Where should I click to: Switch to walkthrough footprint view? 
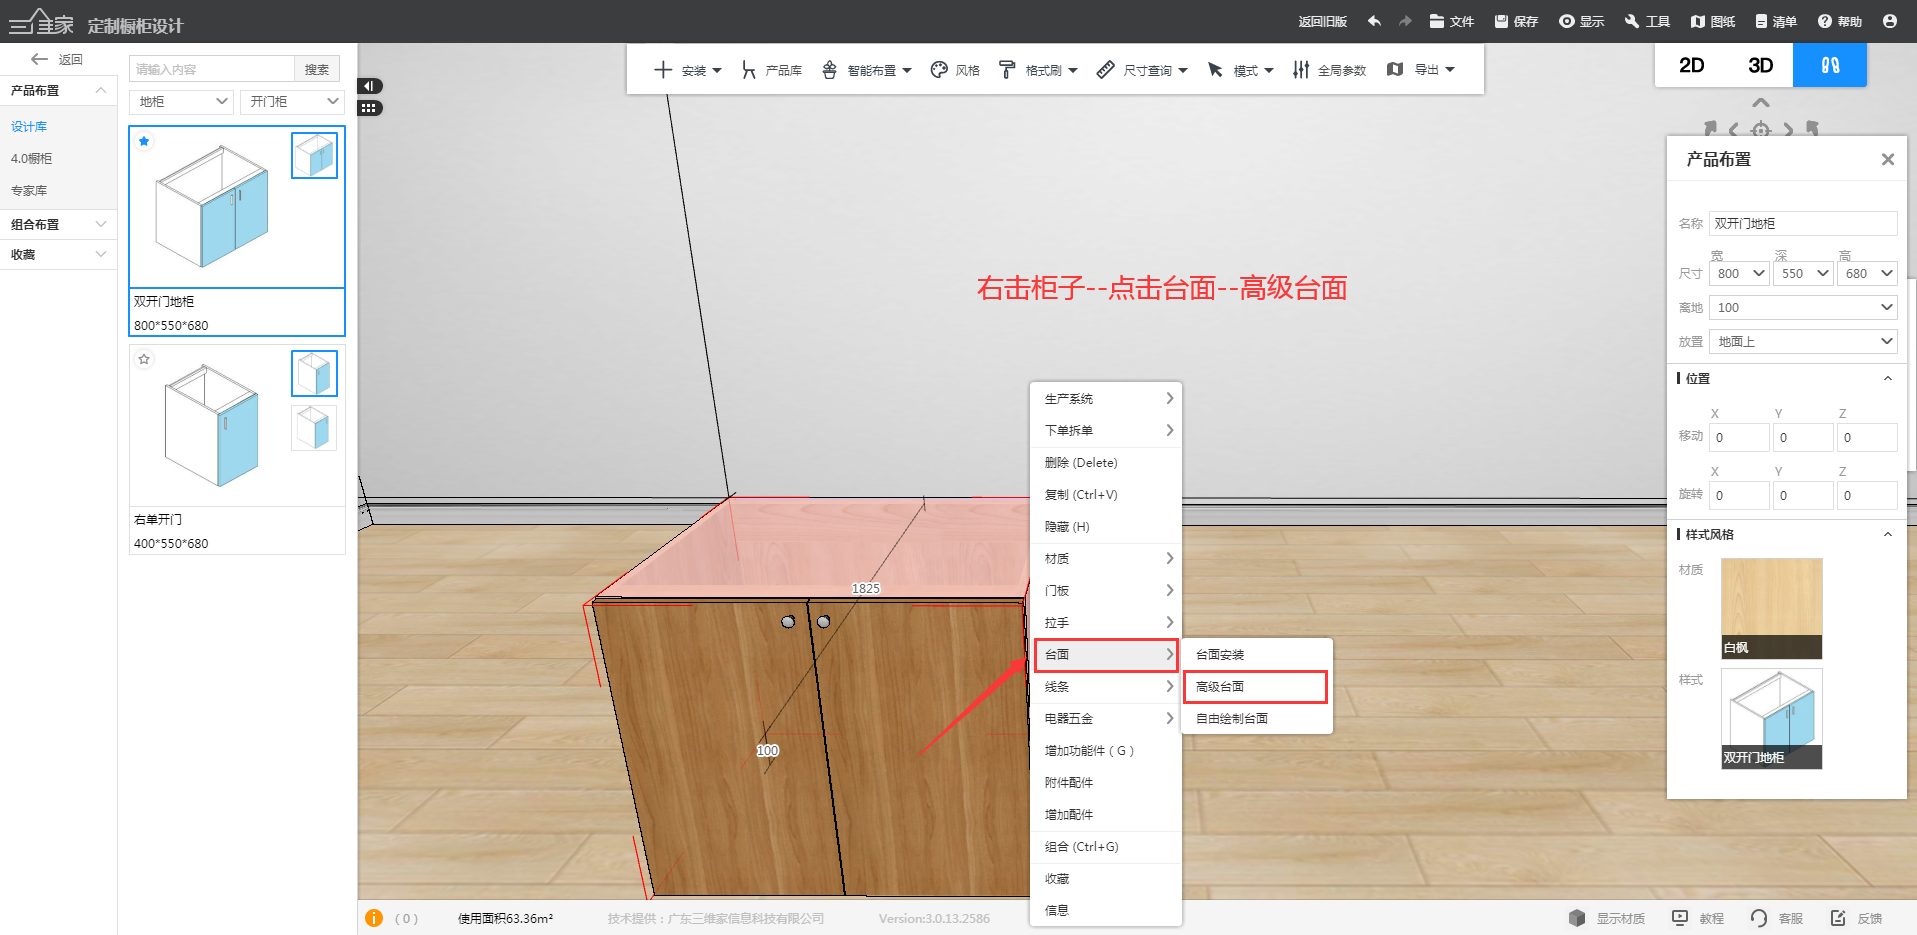pos(1829,65)
